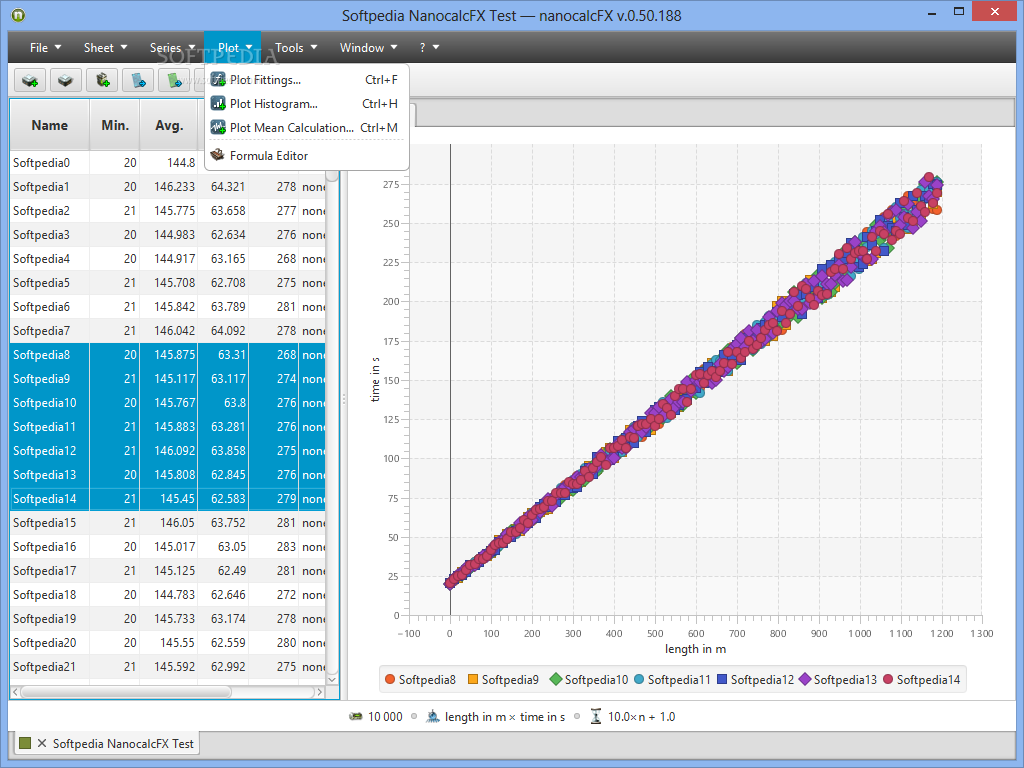Image resolution: width=1024 pixels, height=768 pixels.
Task: Select the Softpedia3 row
Action: point(168,234)
